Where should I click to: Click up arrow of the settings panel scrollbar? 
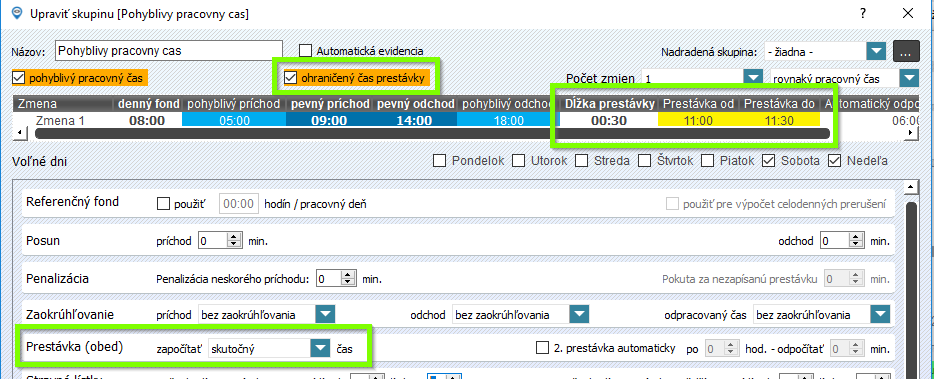911,188
